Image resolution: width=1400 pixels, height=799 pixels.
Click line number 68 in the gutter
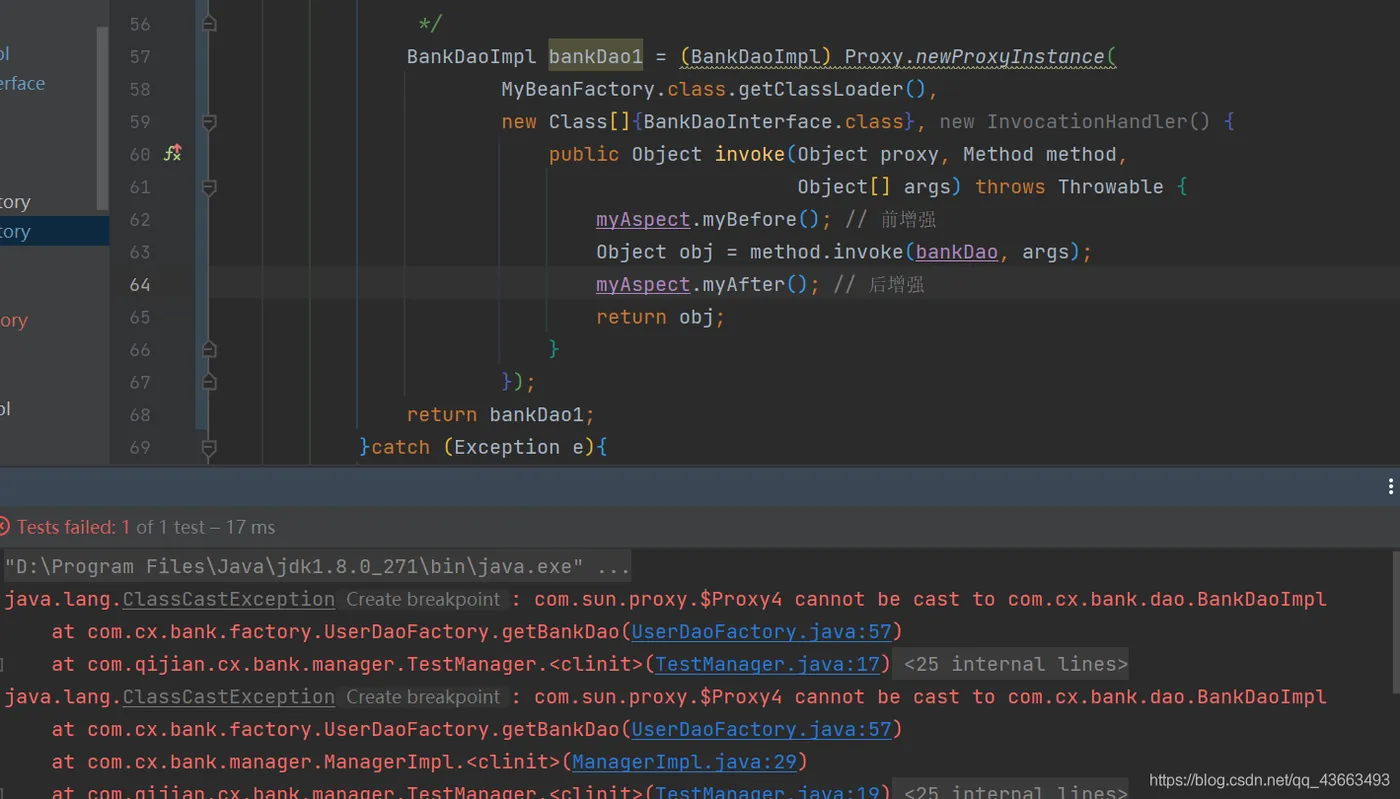(140, 415)
